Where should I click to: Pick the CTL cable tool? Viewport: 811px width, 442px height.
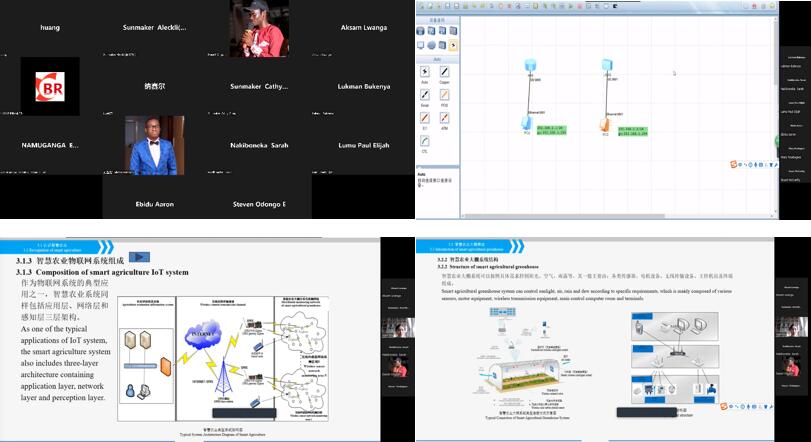click(424, 143)
